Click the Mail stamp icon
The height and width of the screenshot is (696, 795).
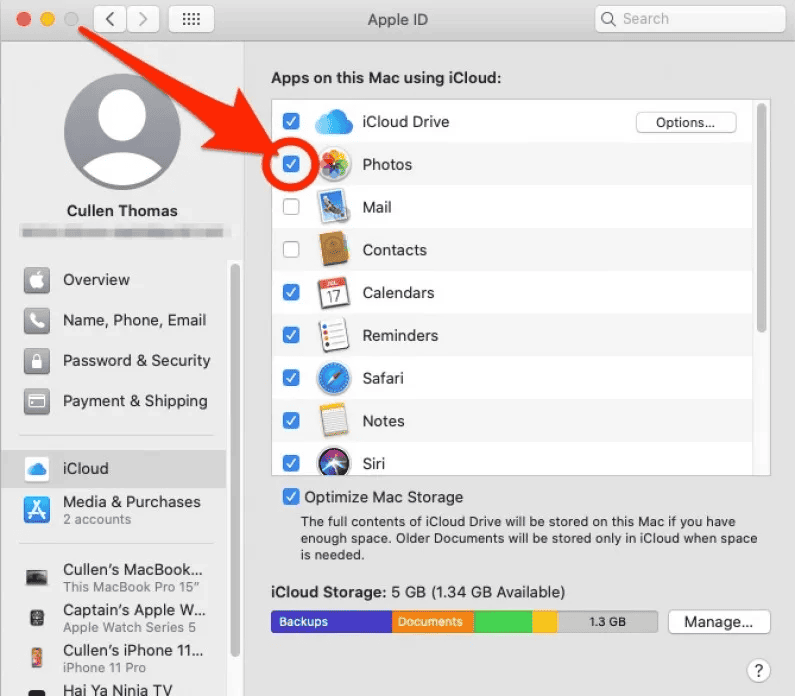(334, 207)
